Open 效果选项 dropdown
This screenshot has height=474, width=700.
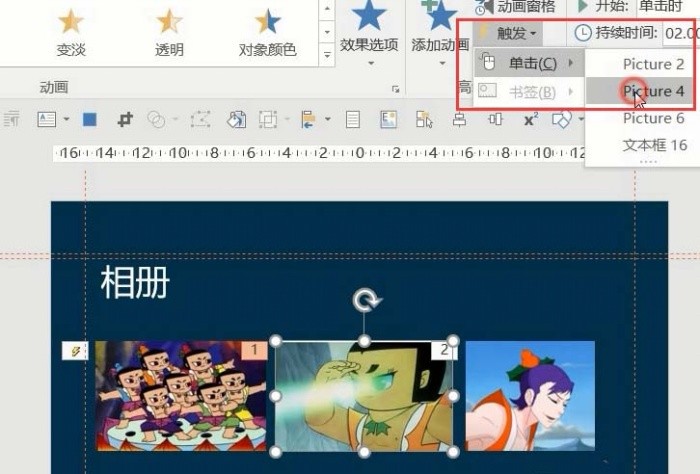coord(369,33)
